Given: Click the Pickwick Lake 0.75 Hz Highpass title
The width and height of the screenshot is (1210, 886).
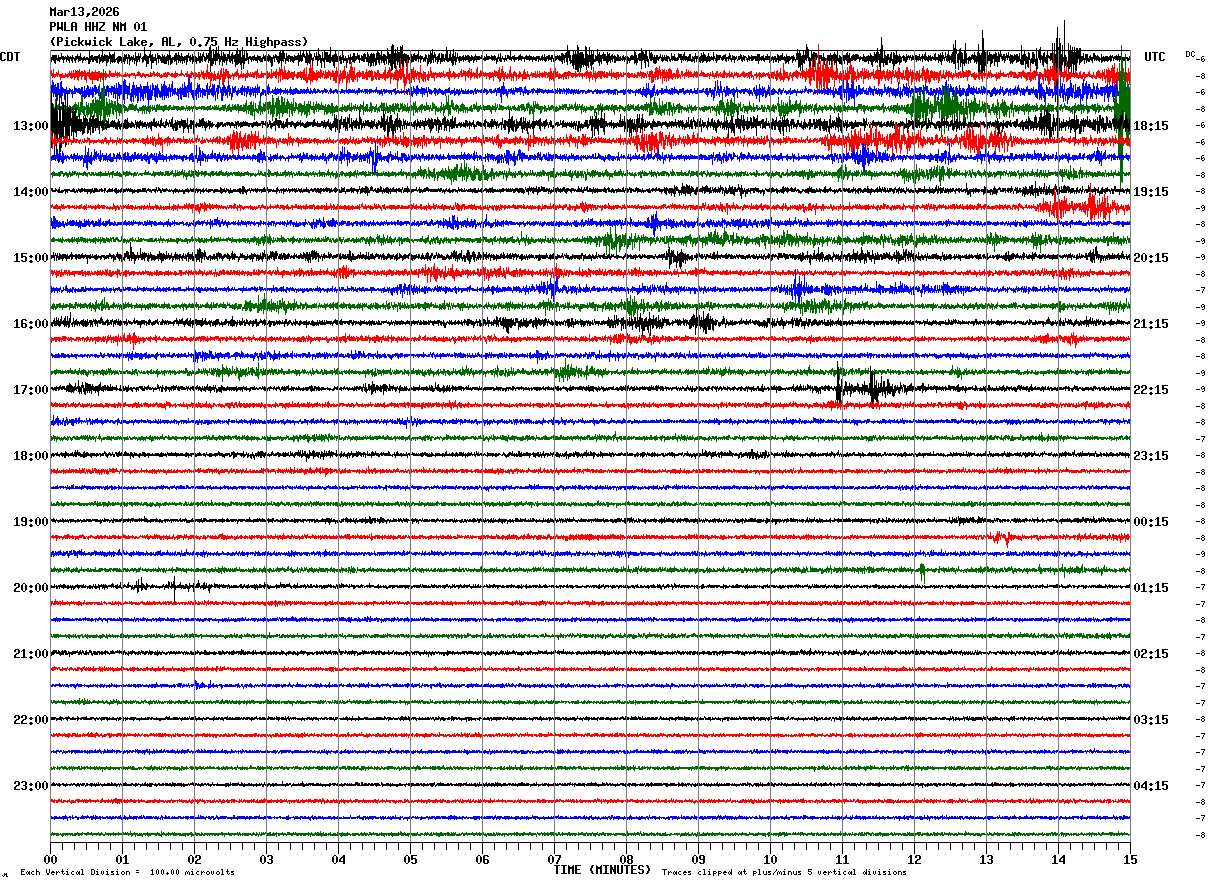Looking at the screenshot, I should 179,42.
